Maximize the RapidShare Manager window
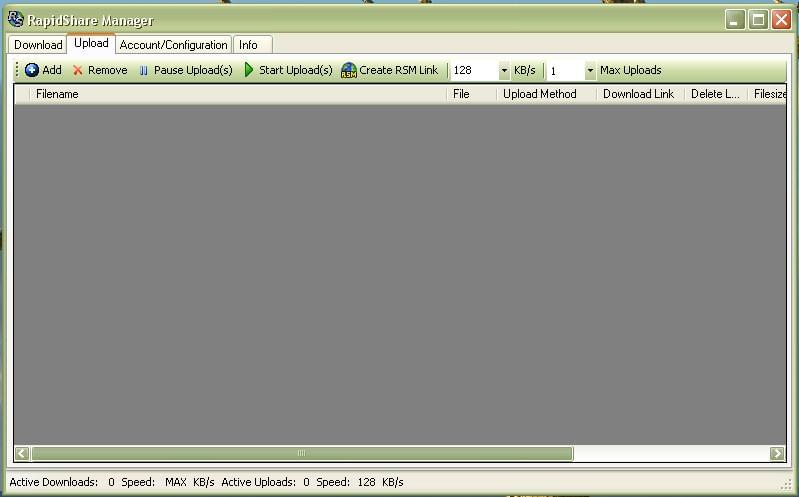 pyautogui.click(x=758, y=20)
